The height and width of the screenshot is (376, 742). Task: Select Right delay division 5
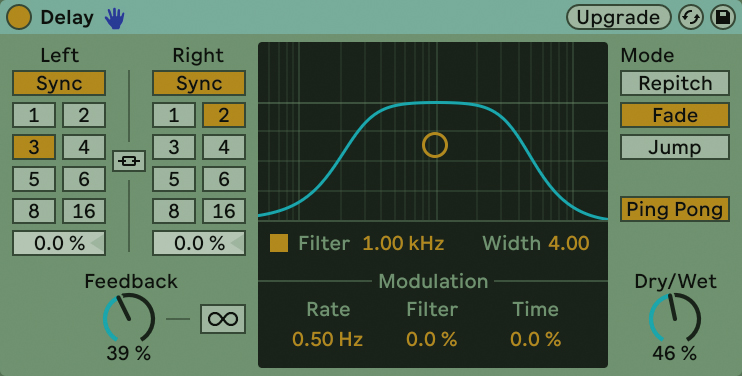[x=174, y=179]
